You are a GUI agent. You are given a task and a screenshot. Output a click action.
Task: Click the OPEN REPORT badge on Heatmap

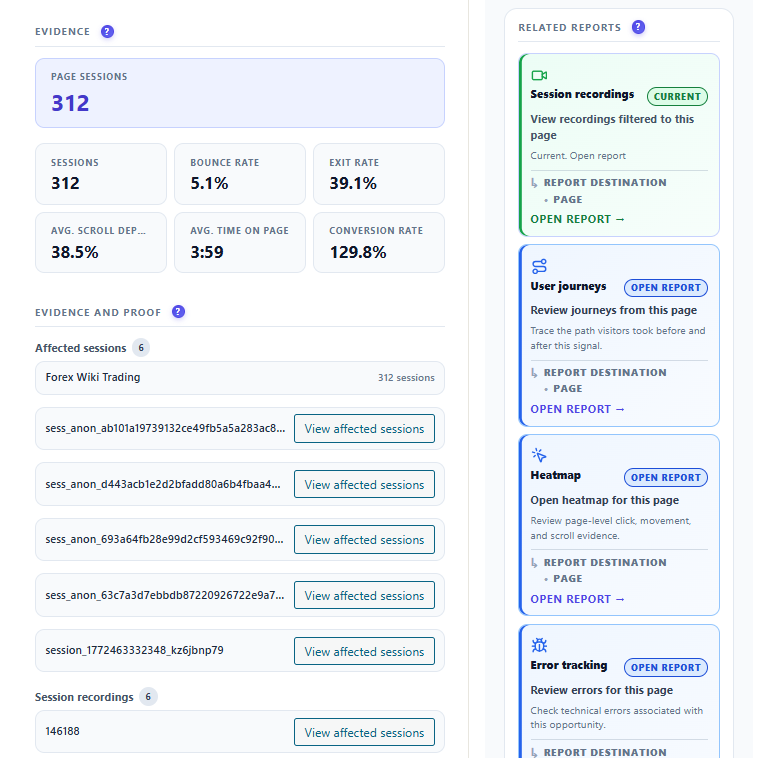[x=666, y=477]
